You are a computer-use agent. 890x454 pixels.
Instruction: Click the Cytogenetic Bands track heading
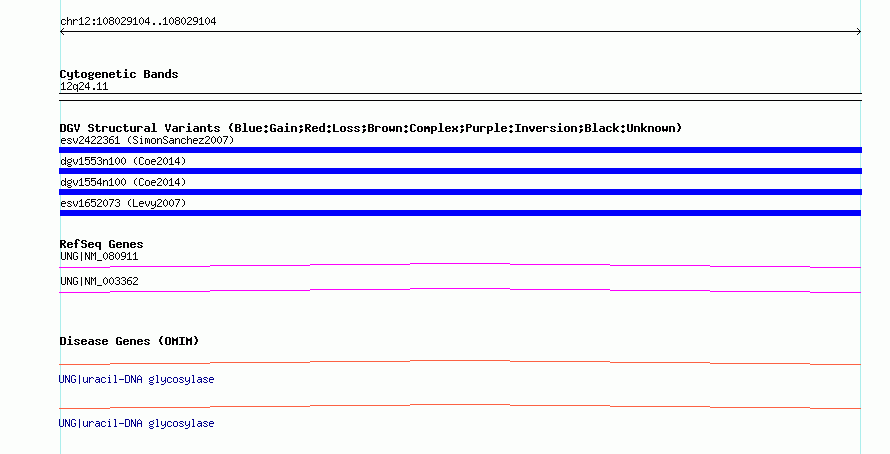point(119,74)
